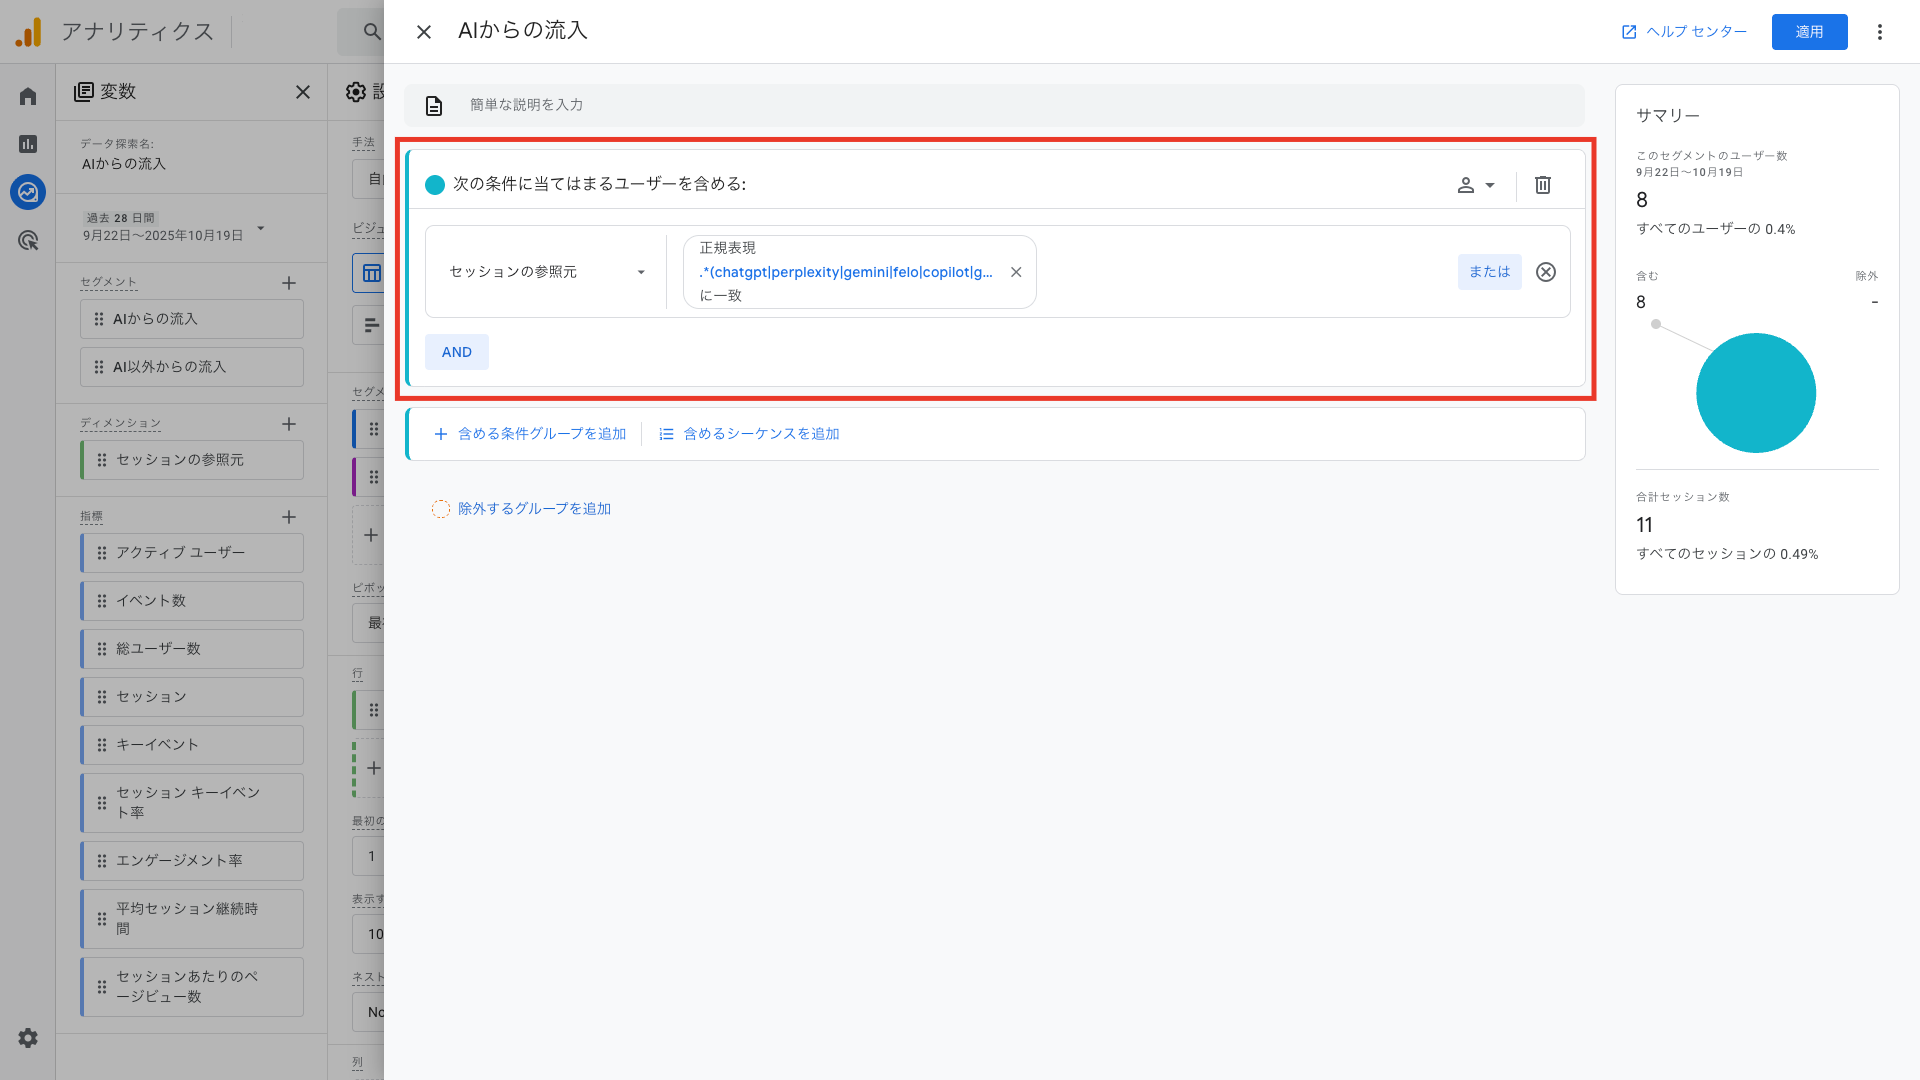Add a new segment with the plus icon
The image size is (1920, 1080).
(x=289, y=283)
